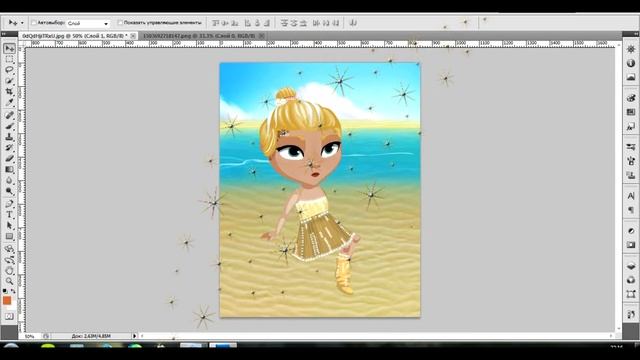
Task: Switch to the first document tab at 50%
Action: (x=75, y=36)
